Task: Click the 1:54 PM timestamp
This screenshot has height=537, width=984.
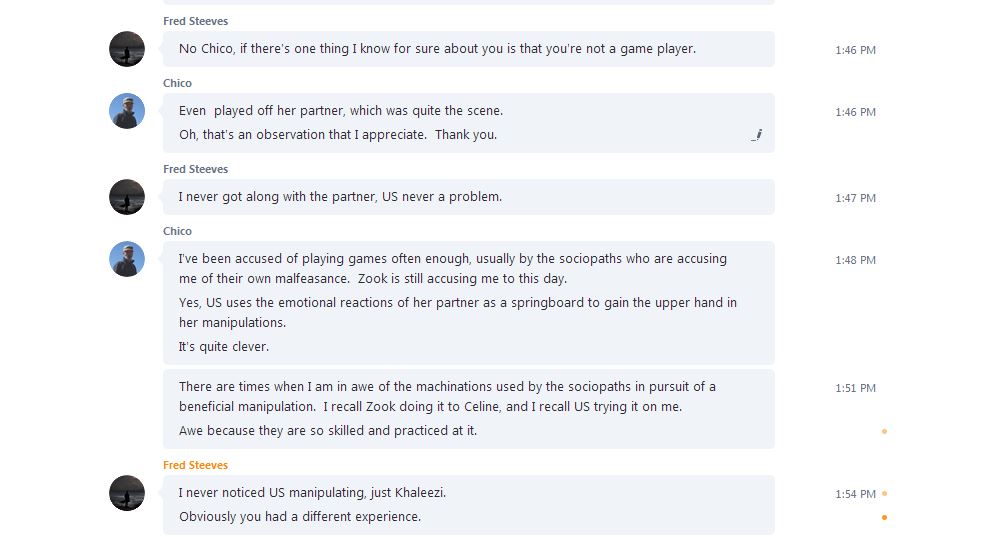Action: coord(855,494)
